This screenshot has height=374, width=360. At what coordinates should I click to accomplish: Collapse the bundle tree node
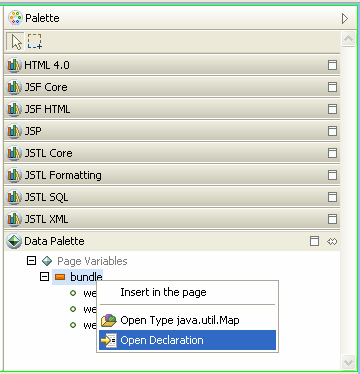(x=44, y=277)
